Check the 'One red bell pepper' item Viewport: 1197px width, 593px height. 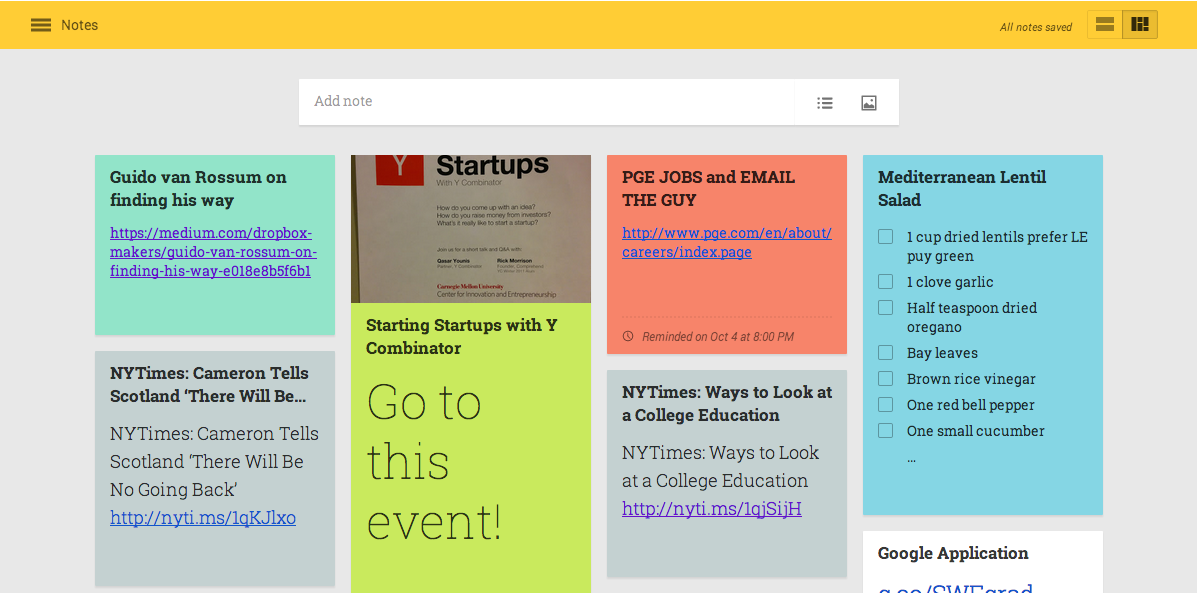coord(886,404)
